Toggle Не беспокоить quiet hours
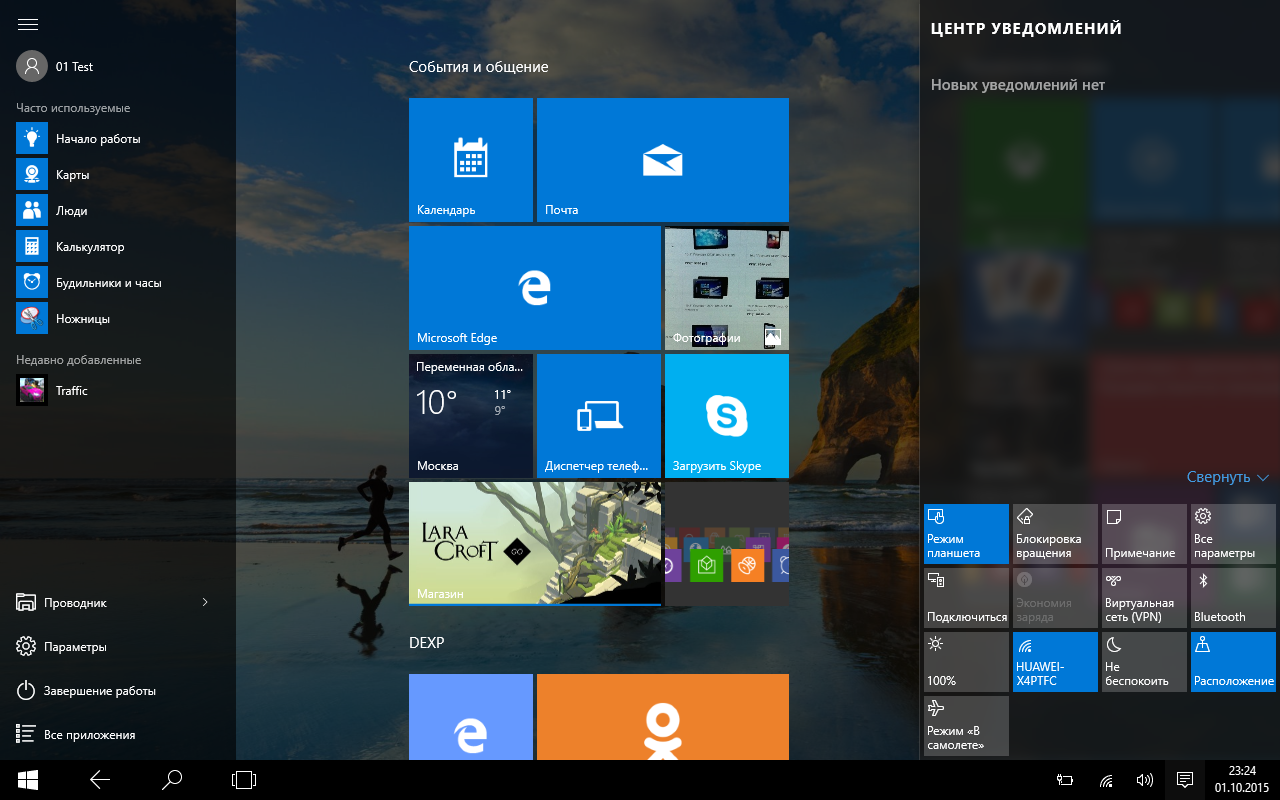 pos(1144,662)
